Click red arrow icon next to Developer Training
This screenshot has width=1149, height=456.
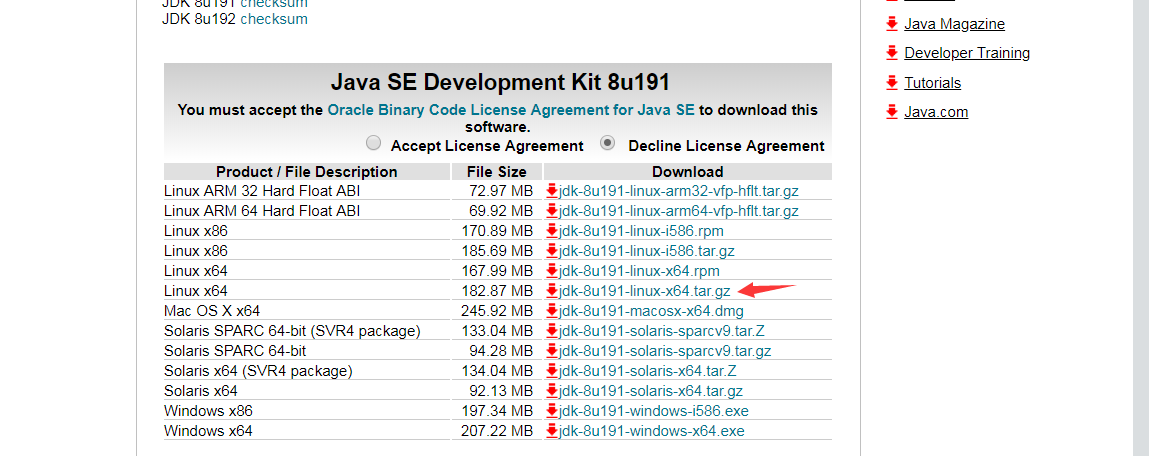coord(892,53)
